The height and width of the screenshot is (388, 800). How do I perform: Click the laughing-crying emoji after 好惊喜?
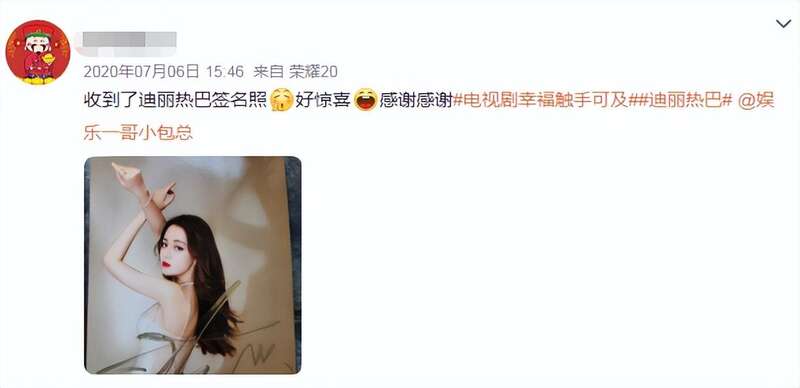[366, 100]
